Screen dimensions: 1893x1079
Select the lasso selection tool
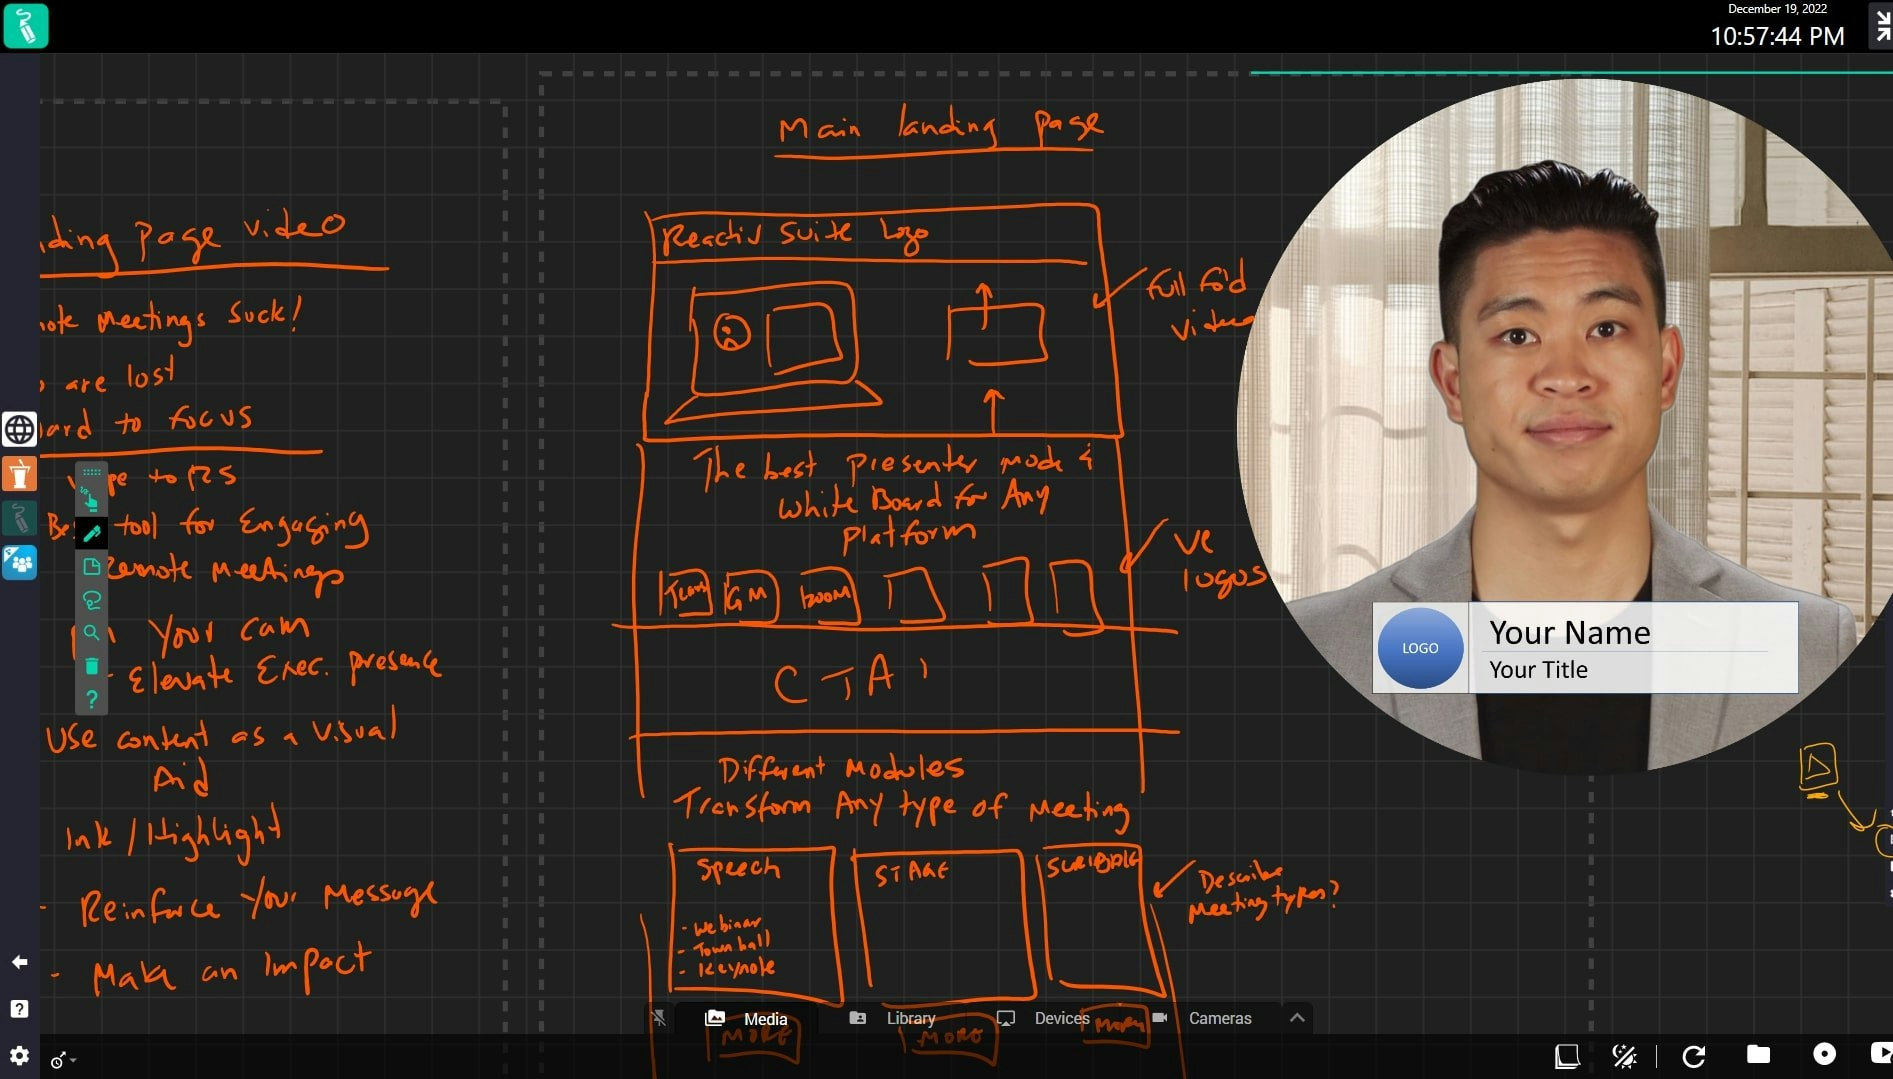click(92, 600)
